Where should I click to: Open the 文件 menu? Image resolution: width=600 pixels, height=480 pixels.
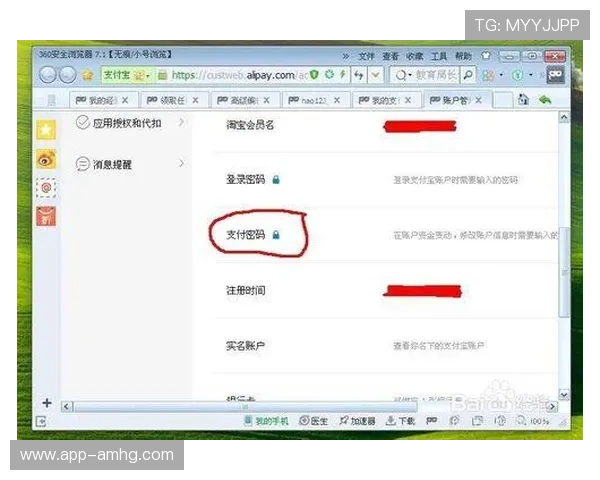pos(366,57)
